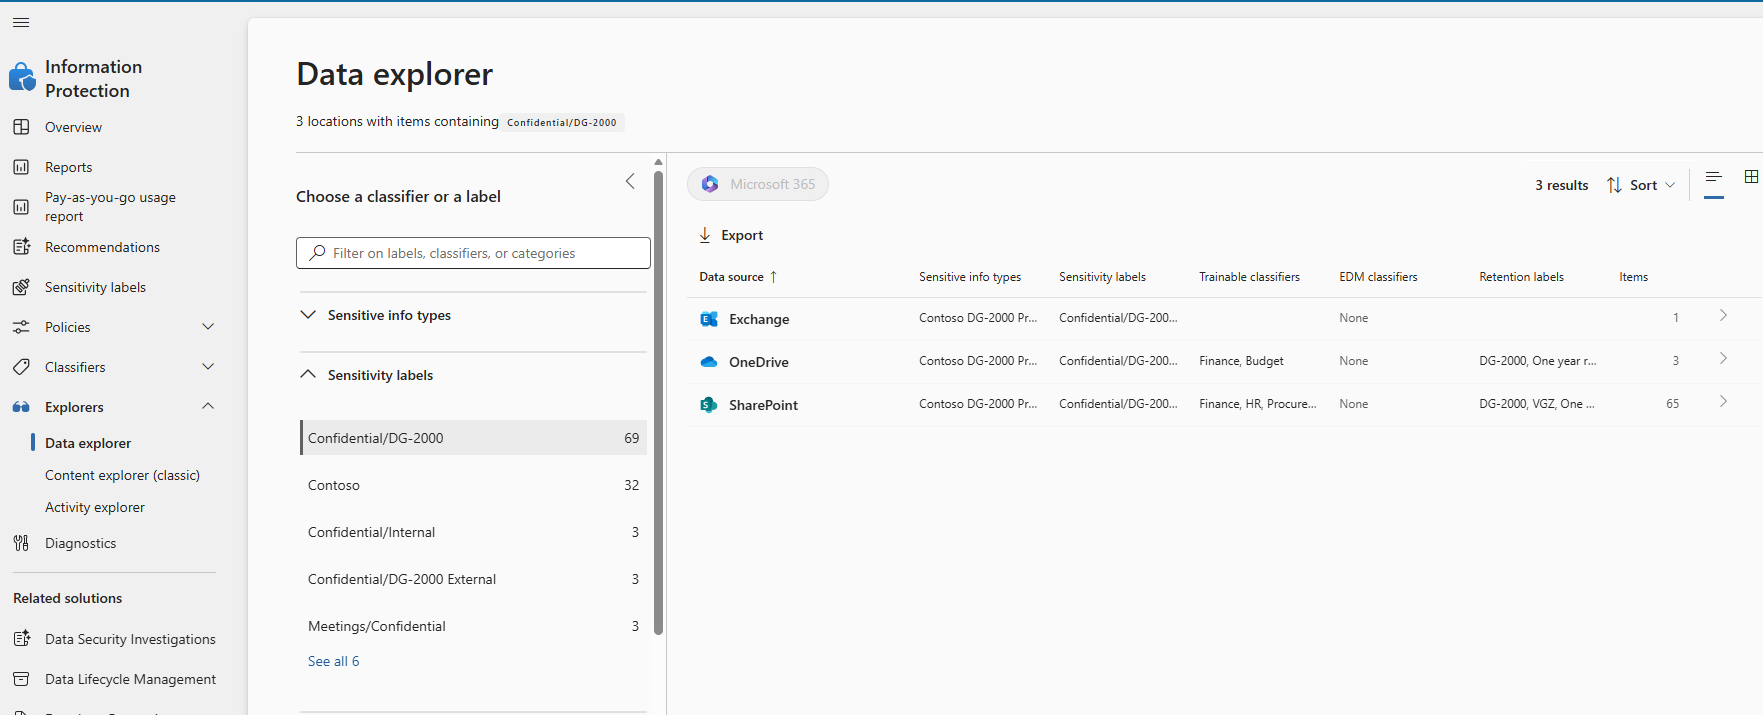Viewport: 1763px width, 715px height.
Task: Switch to grid view layout icon
Action: pyautogui.click(x=1751, y=176)
